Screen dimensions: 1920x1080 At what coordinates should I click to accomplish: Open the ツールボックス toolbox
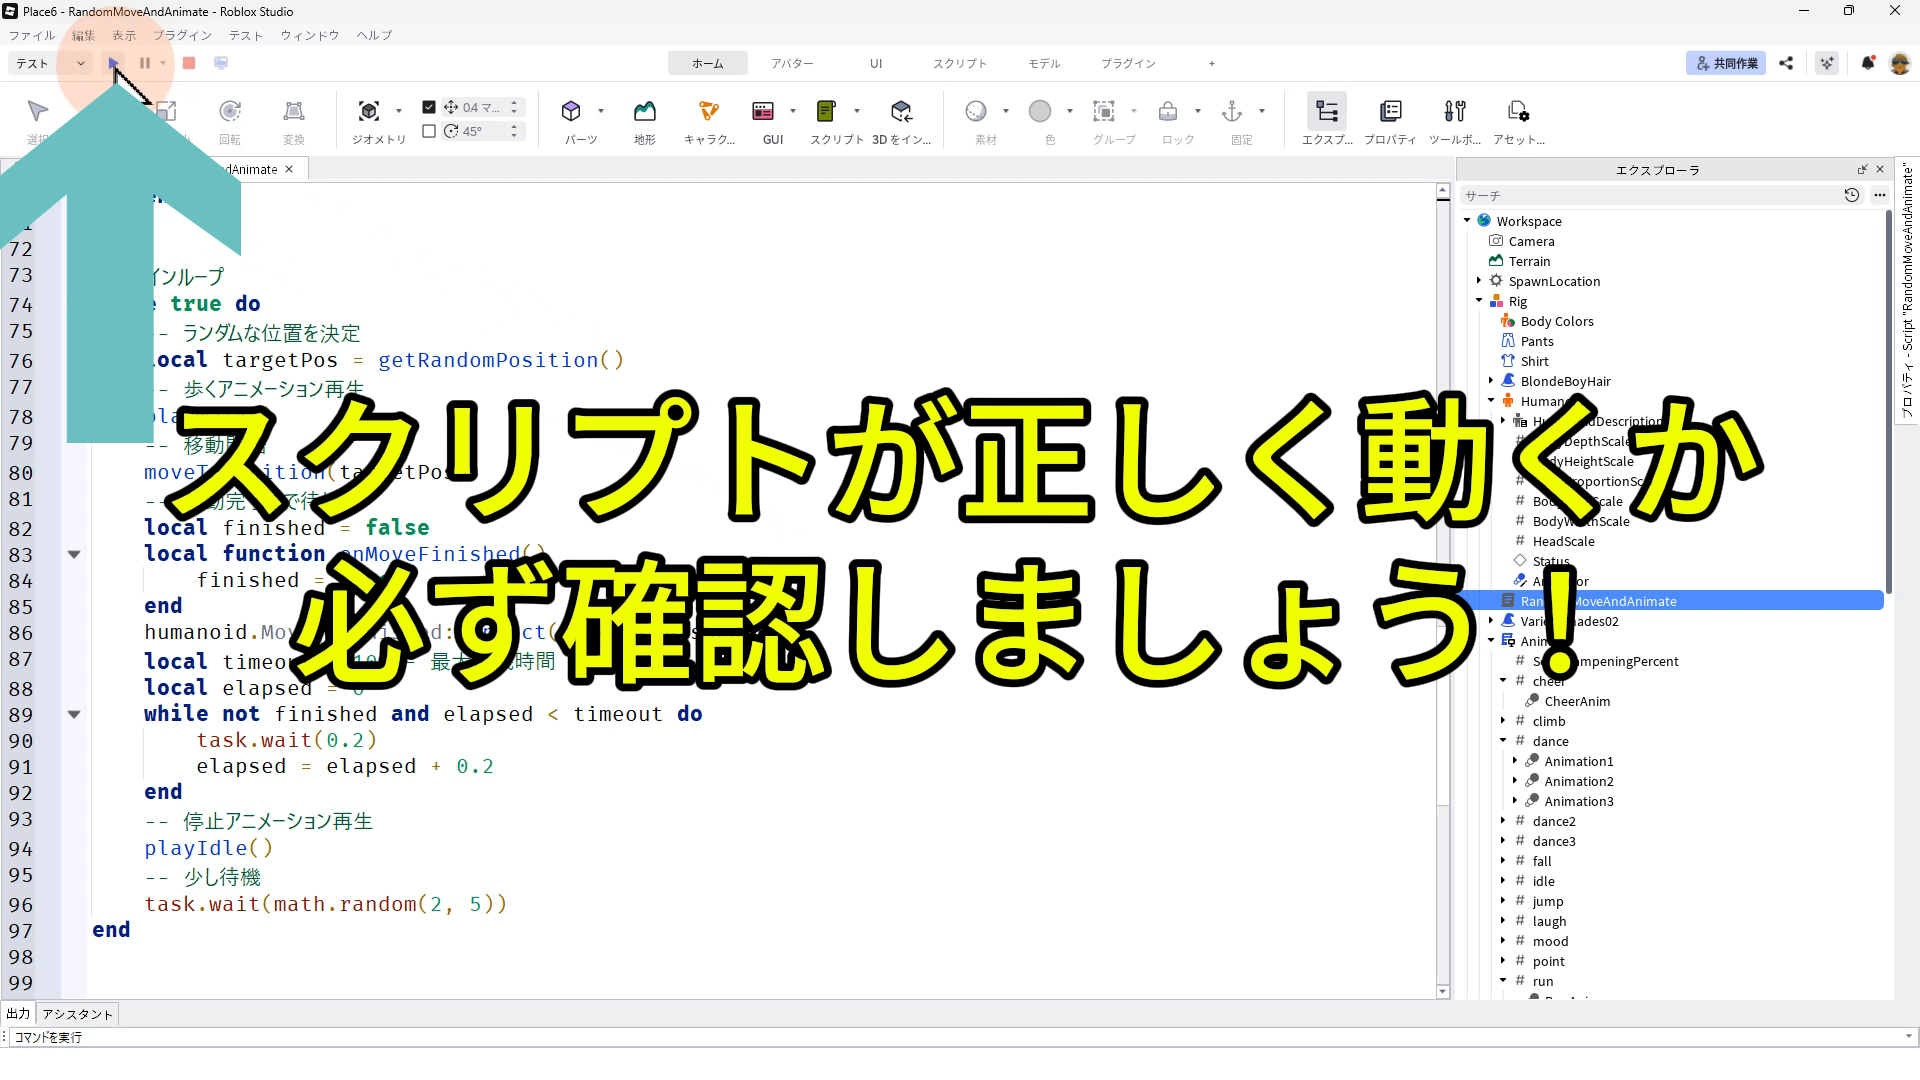tap(1455, 111)
